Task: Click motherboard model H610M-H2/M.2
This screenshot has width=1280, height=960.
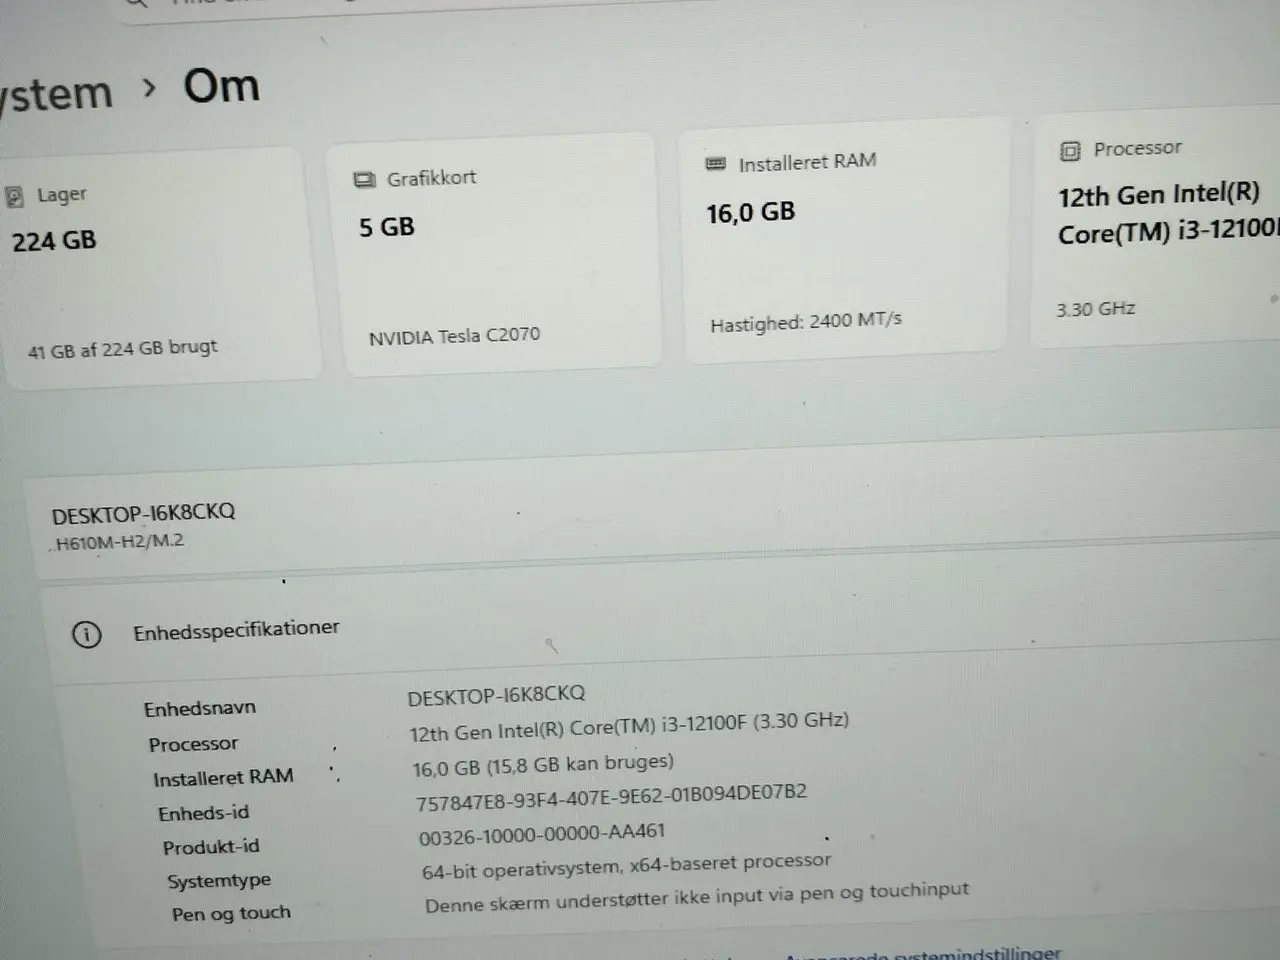Action: (119, 543)
